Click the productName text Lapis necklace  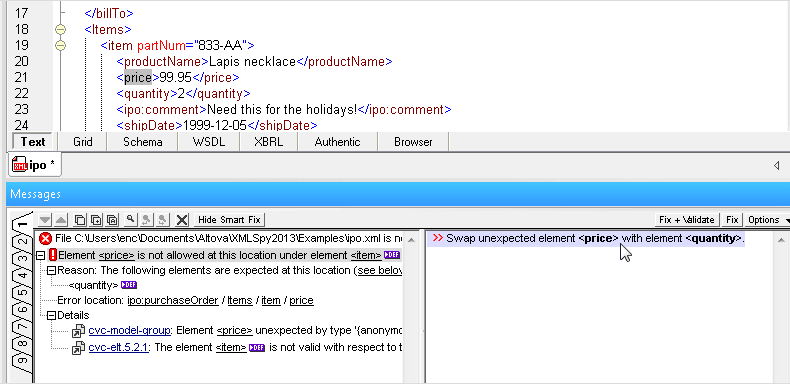(252, 61)
